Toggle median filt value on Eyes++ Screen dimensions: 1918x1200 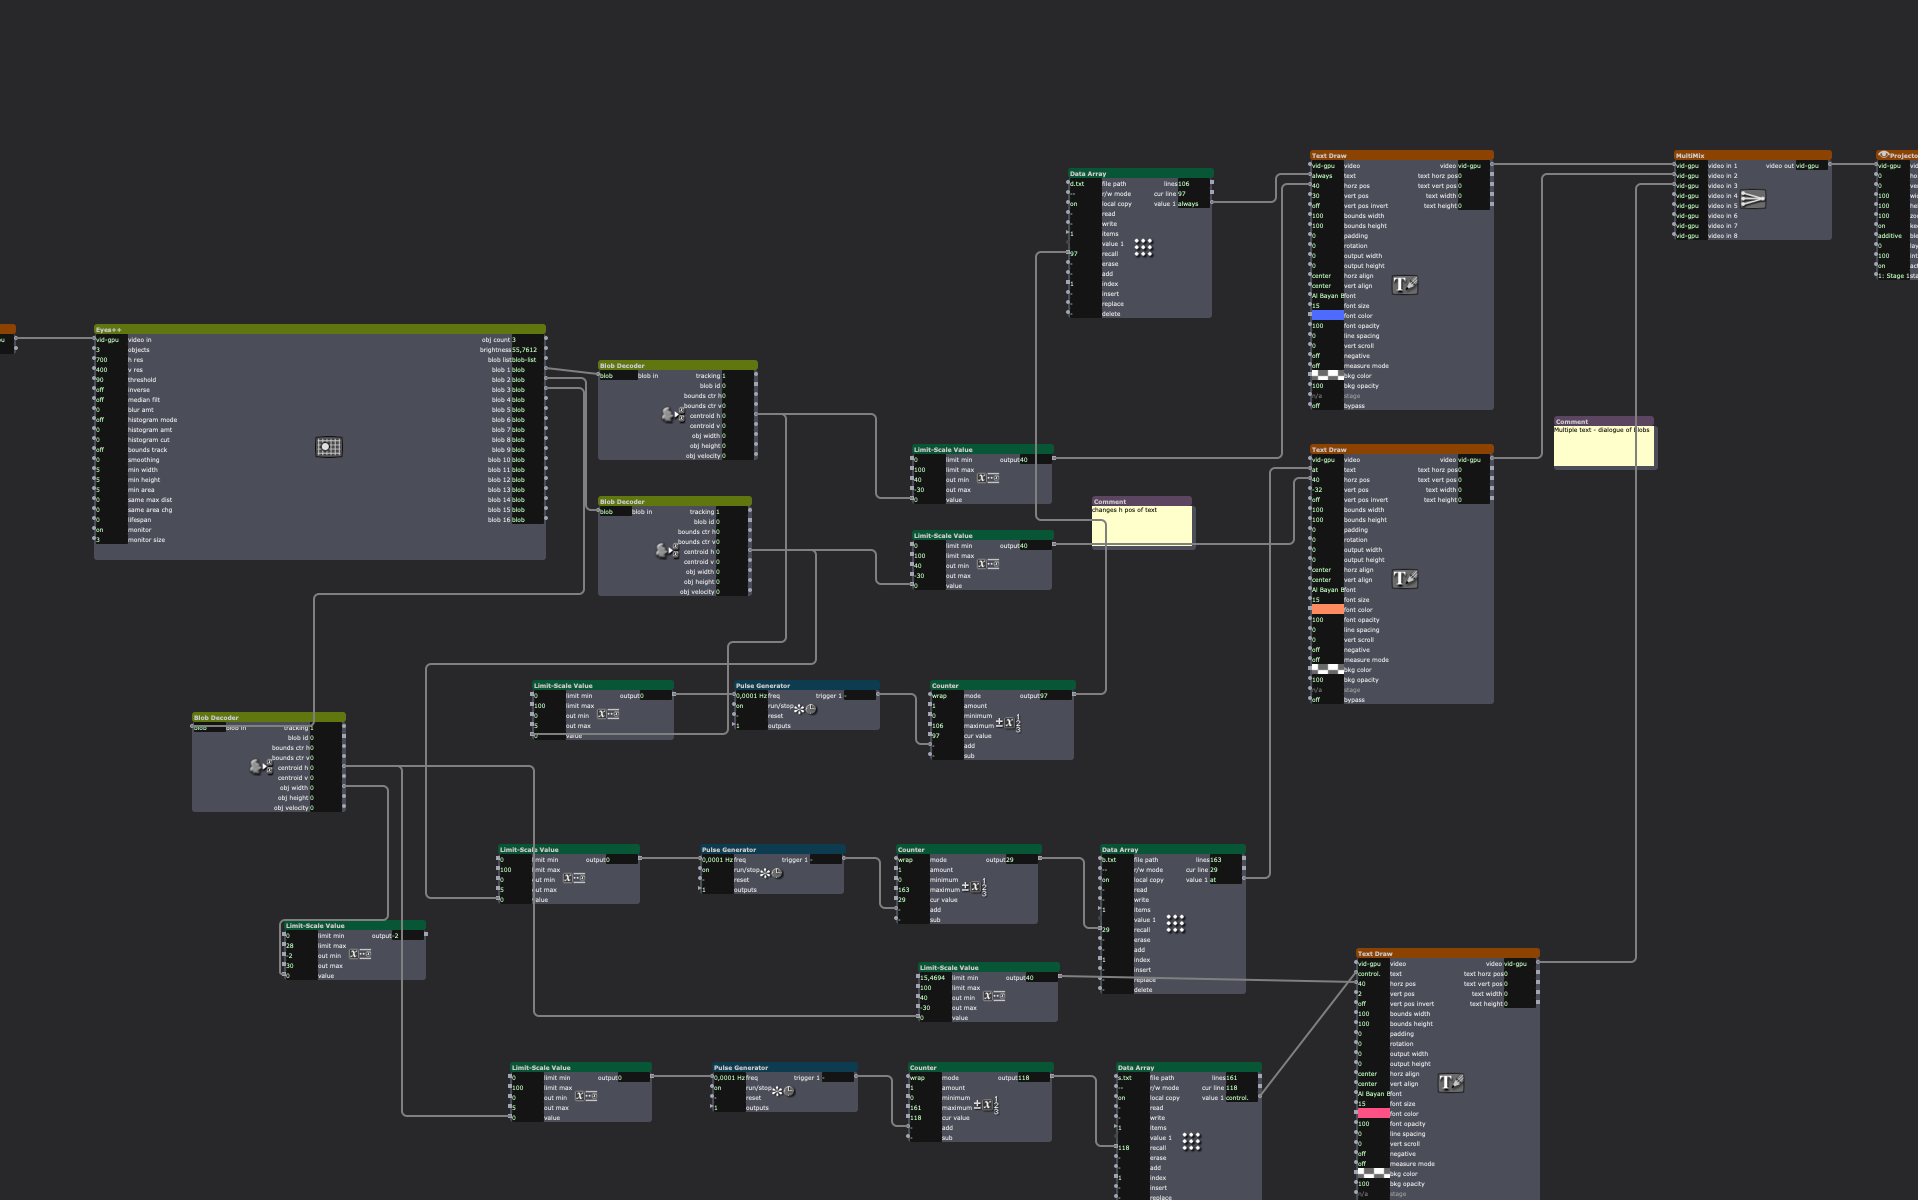[111, 400]
